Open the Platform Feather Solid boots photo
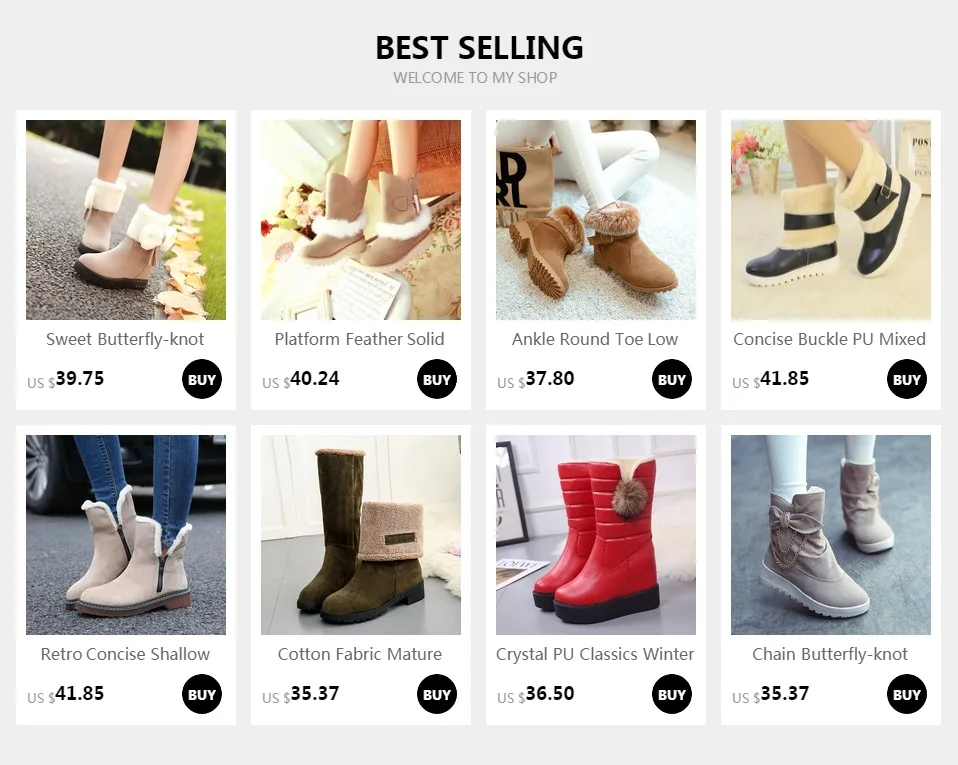The image size is (958, 765). coord(361,220)
